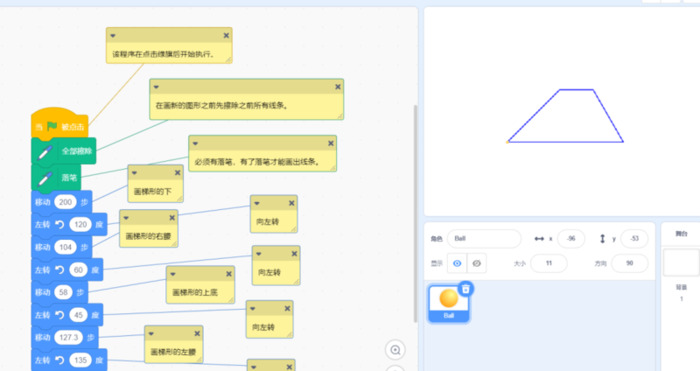Show the sprite with the open-eye button

[x=457, y=263]
